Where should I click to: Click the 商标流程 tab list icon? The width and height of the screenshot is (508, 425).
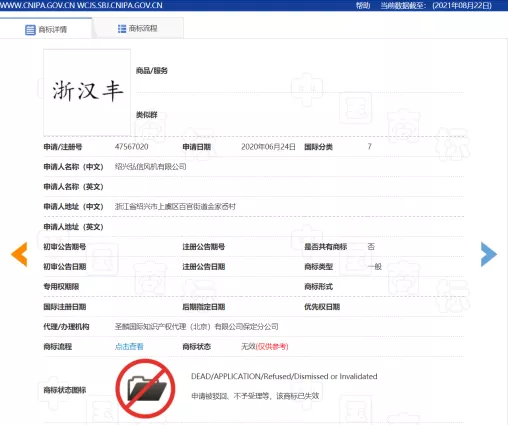(122, 29)
